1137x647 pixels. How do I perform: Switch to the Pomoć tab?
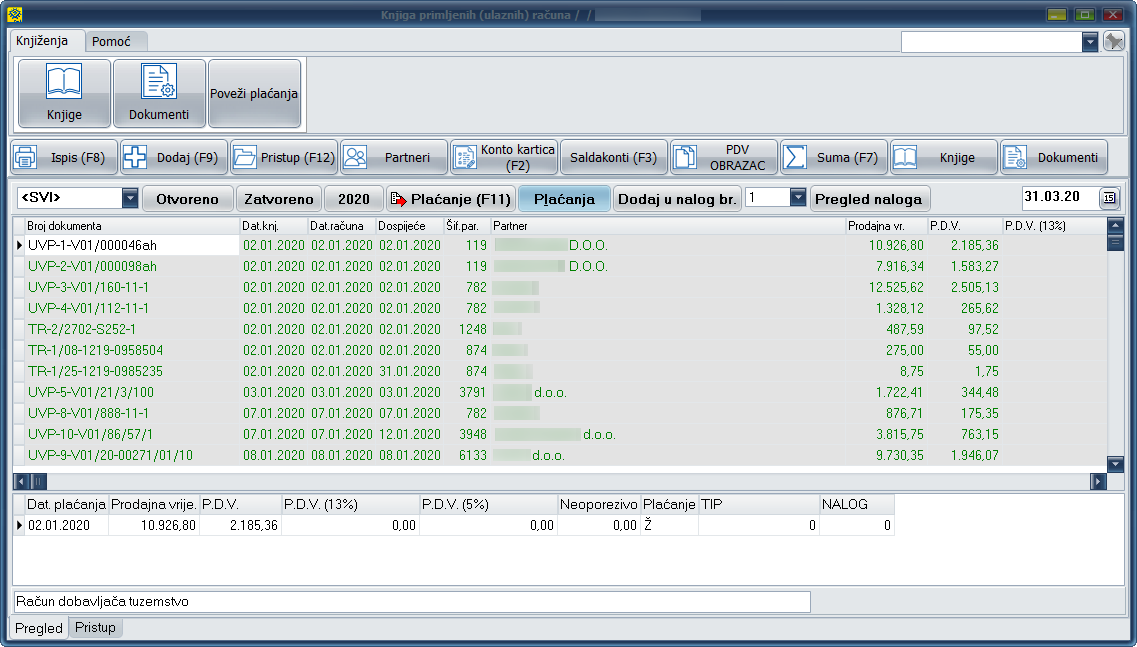[x=111, y=41]
